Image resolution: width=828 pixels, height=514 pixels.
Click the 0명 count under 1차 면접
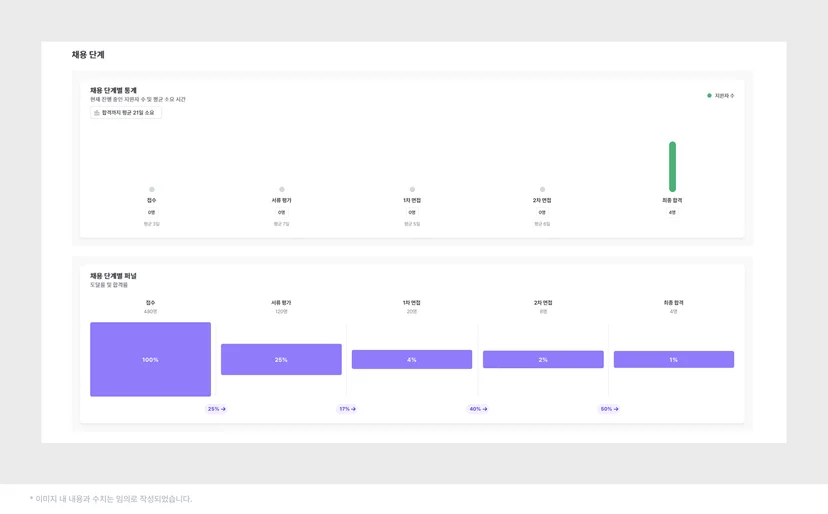click(412, 212)
